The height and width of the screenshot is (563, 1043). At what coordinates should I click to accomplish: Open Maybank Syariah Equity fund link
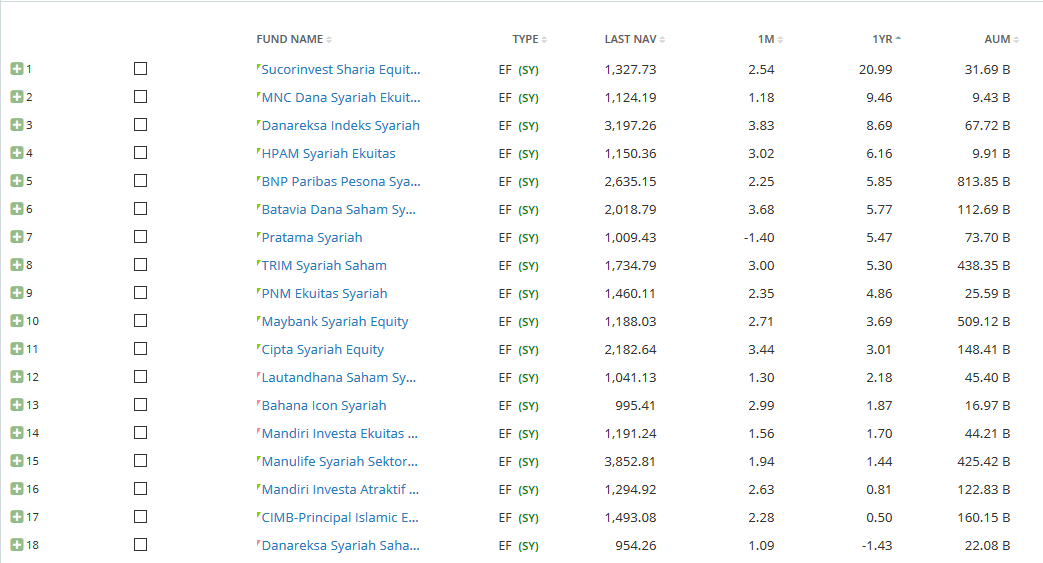(335, 322)
